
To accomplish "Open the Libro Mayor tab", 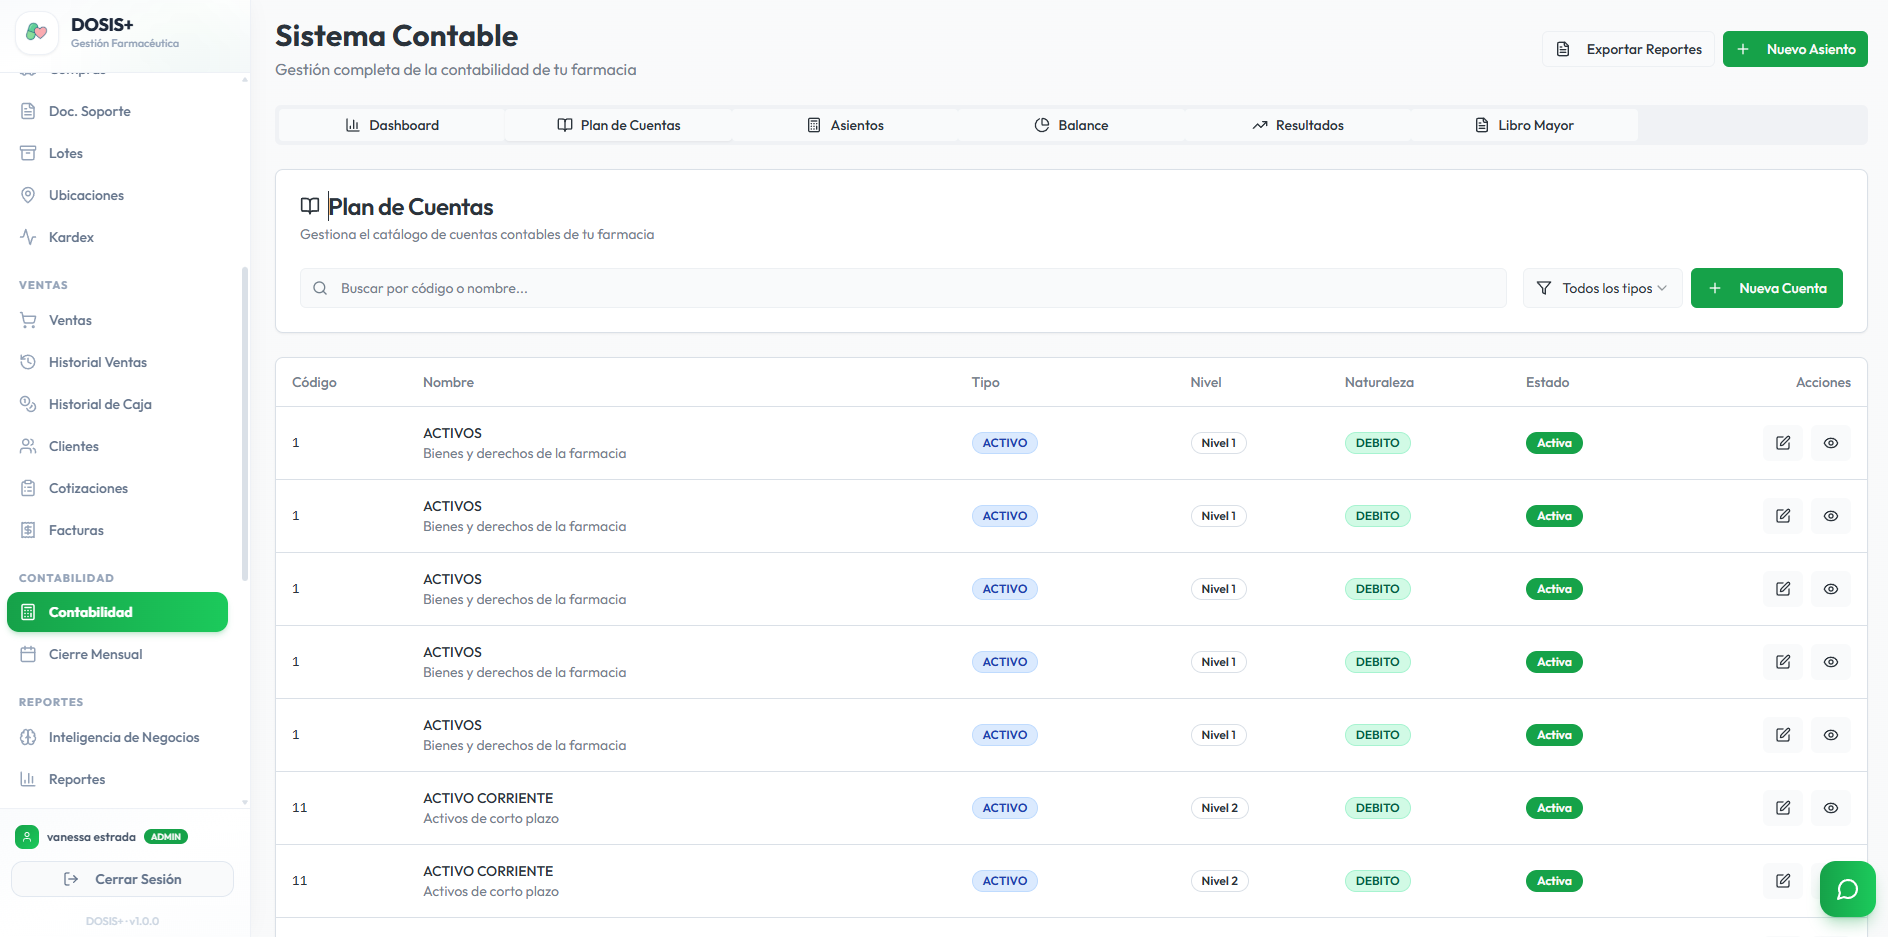I will 1524,125.
